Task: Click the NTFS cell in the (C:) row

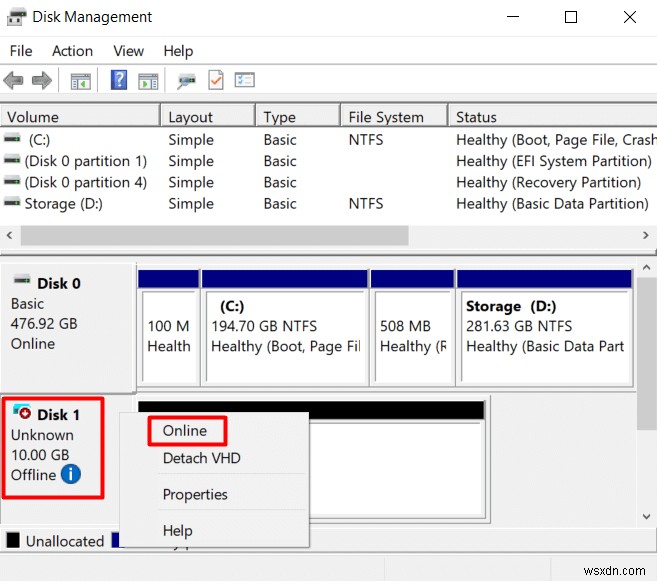Action: click(366, 139)
